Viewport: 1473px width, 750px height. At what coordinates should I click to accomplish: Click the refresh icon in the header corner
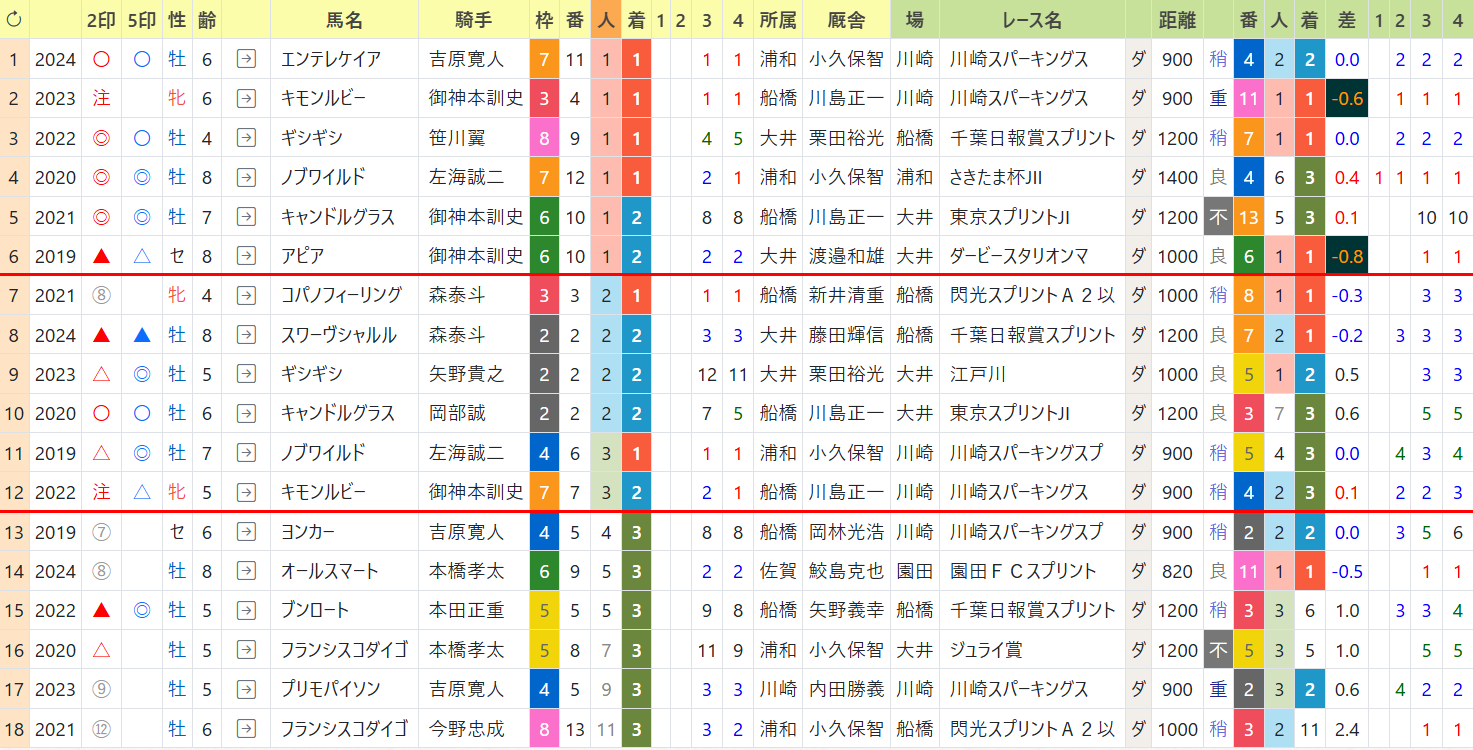click(x=14, y=19)
